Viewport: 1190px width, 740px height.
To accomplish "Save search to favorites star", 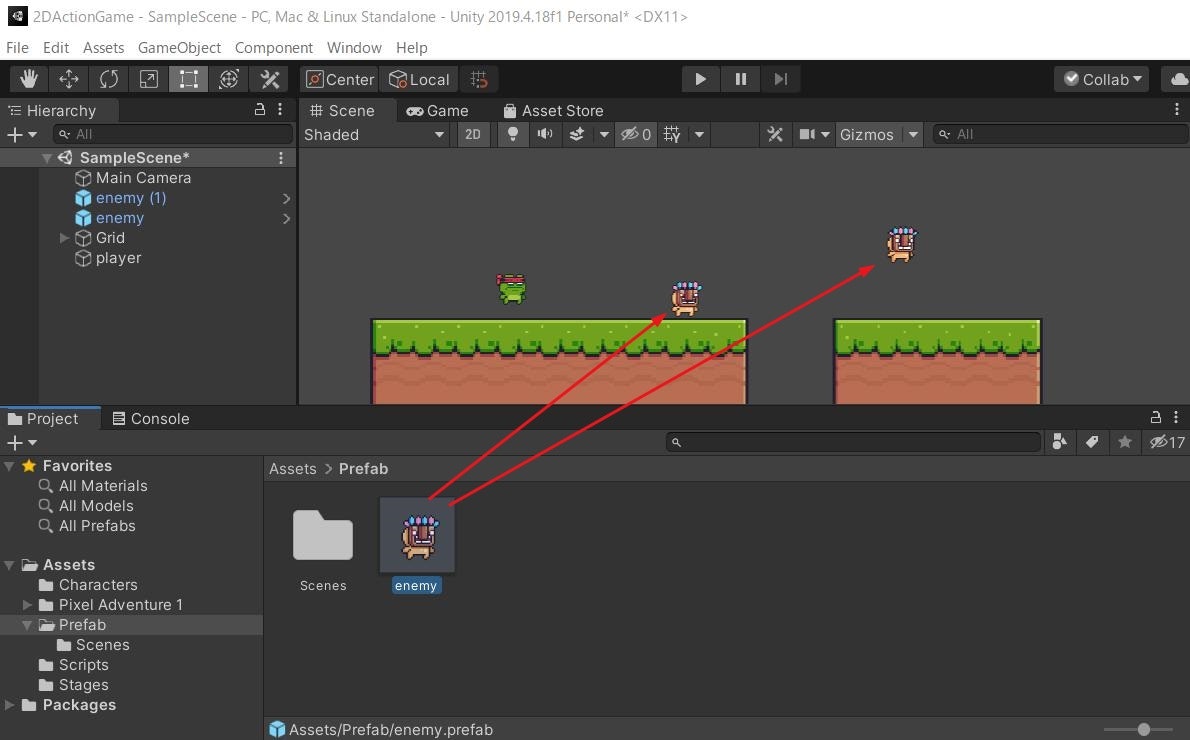I will 1125,442.
